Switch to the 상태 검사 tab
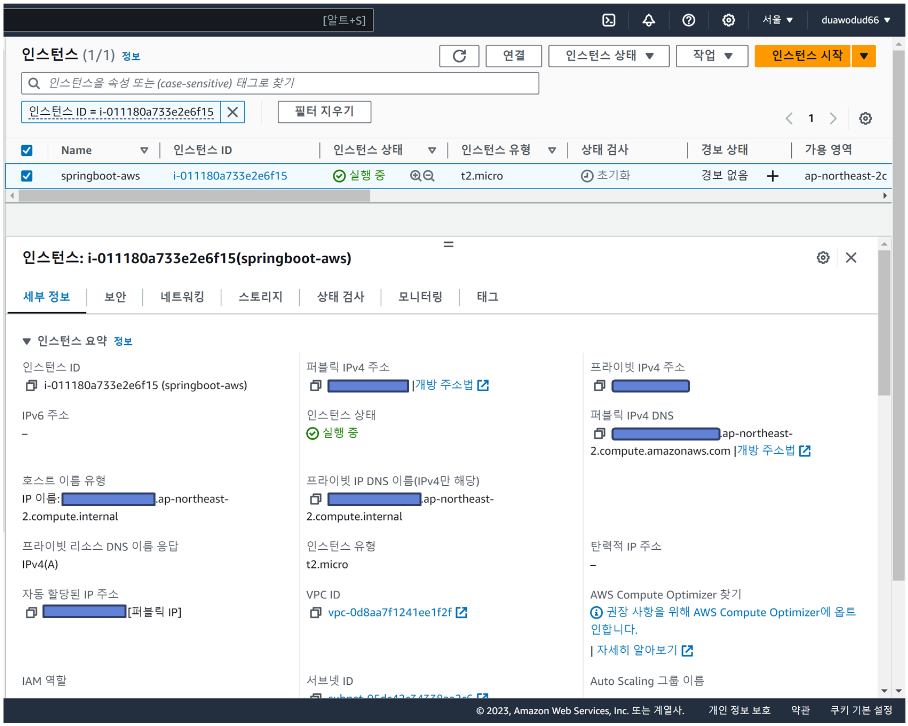Image resolution: width=908 pixels, height=726 pixels. pyautogui.click(x=340, y=297)
